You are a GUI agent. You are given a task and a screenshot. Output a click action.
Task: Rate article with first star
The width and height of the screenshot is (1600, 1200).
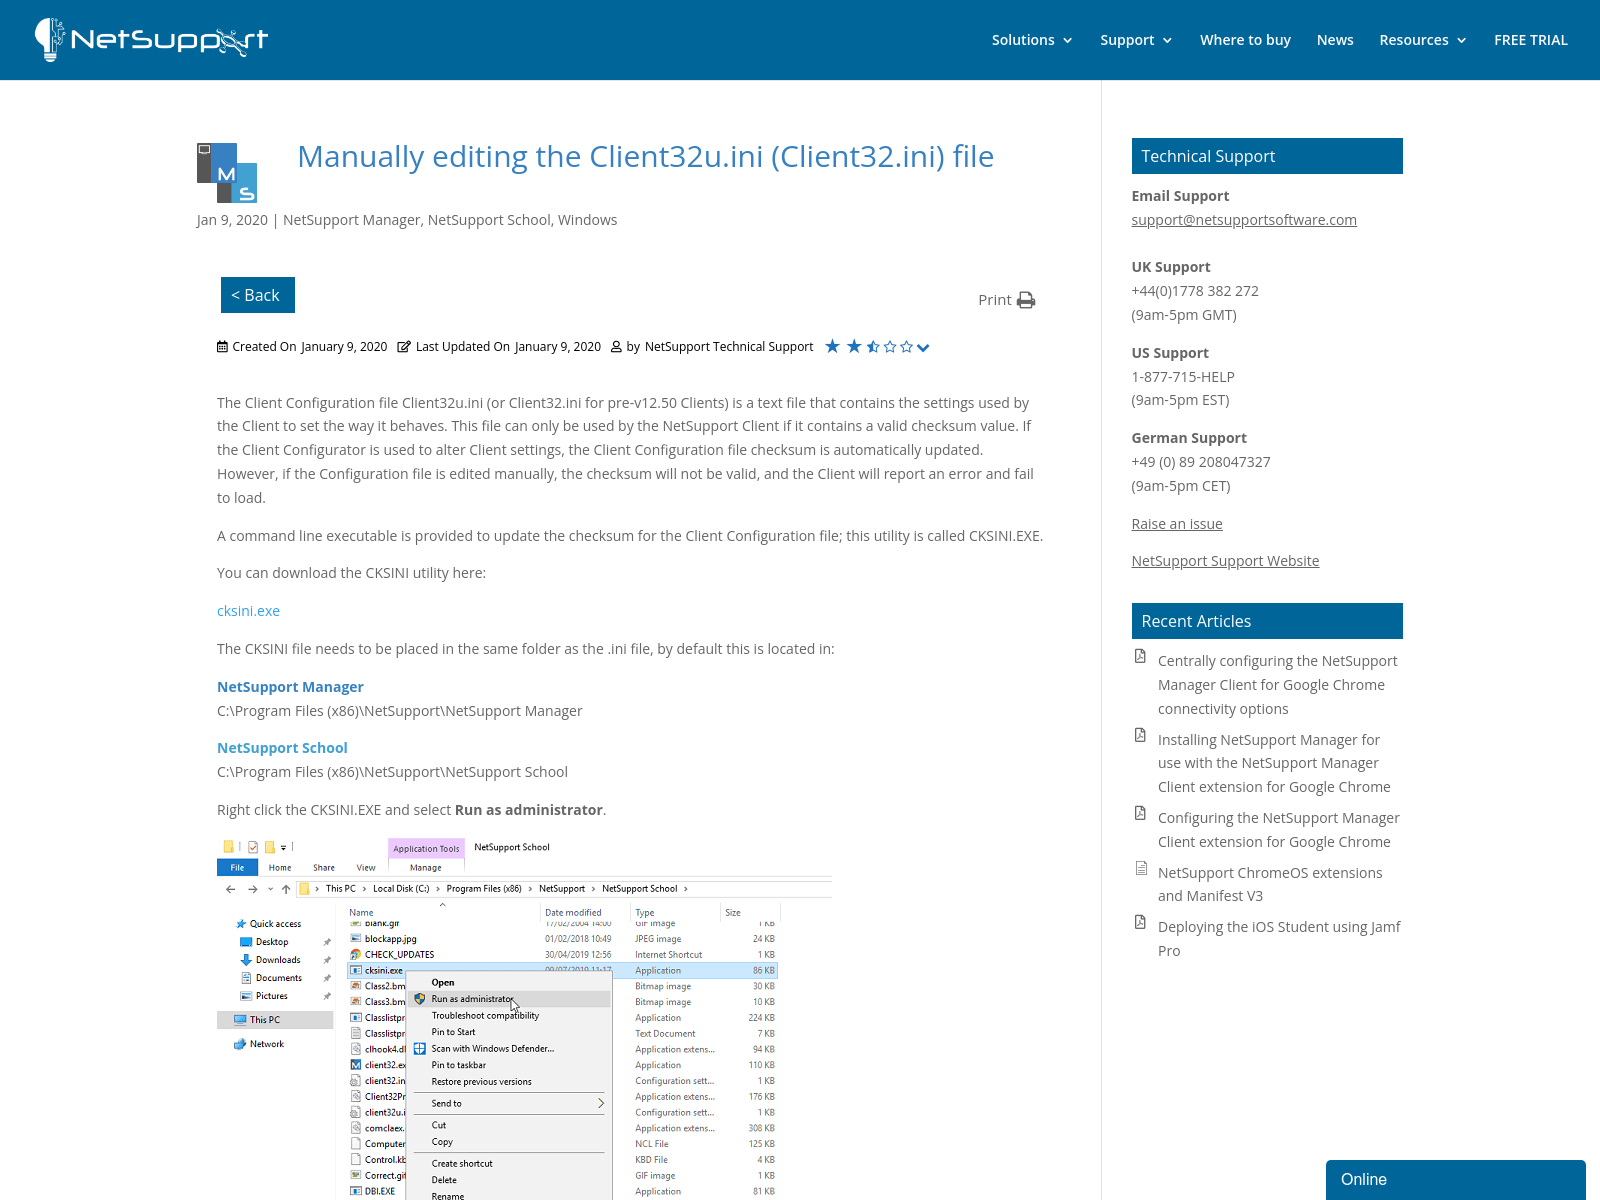[832, 347]
